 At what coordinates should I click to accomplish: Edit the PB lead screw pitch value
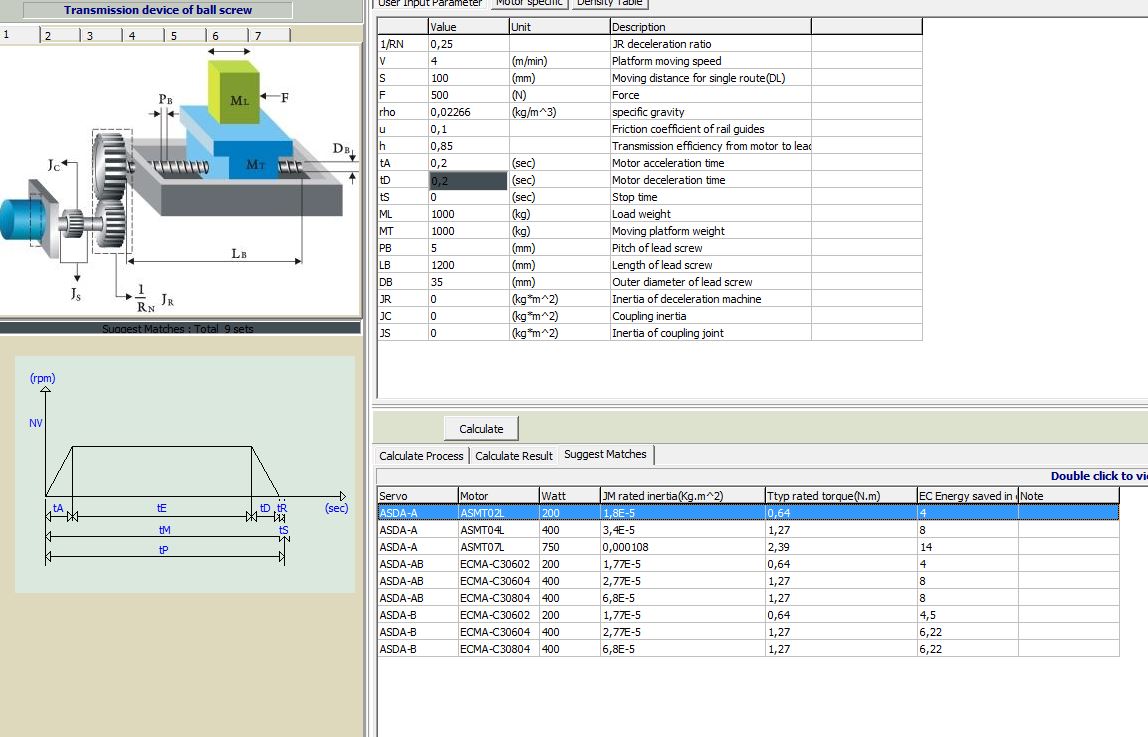469,248
